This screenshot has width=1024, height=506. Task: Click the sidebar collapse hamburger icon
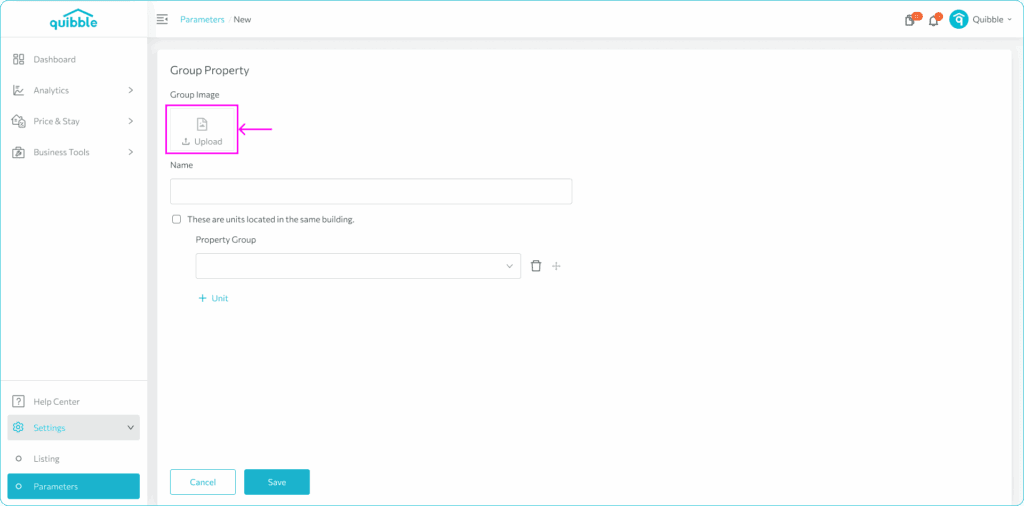pyautogui.click(x=163, y=19)
